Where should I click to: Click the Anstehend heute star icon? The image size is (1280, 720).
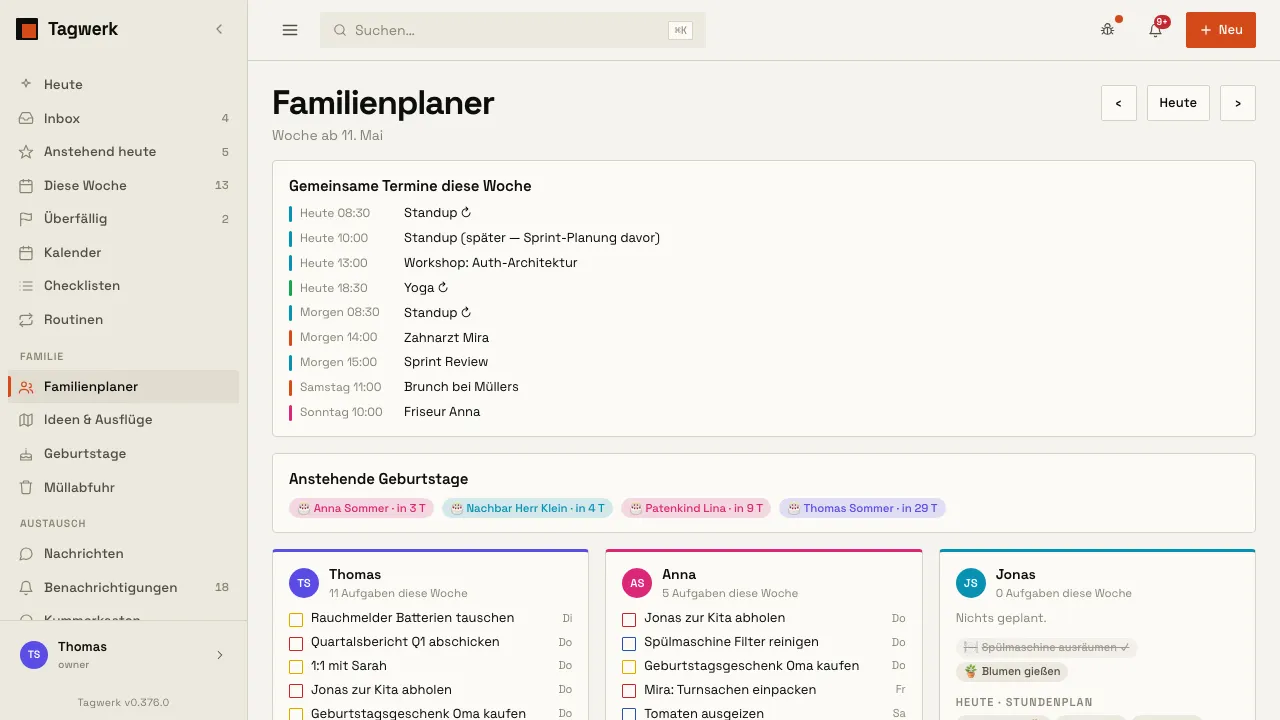point(26,152)
